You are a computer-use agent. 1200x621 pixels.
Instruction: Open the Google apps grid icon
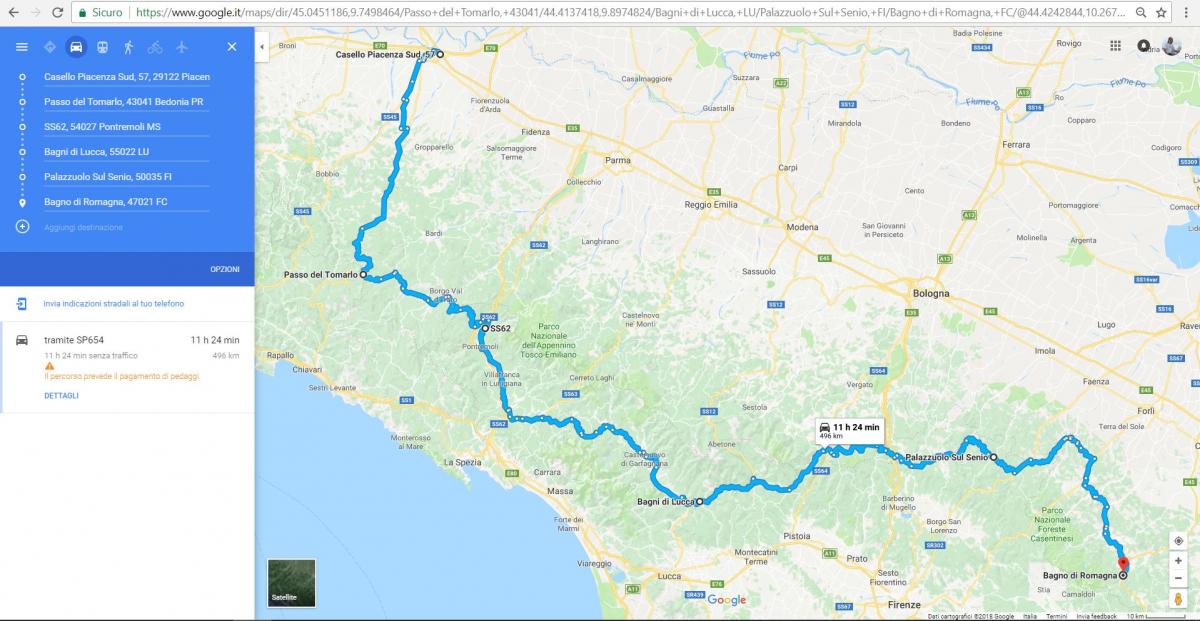coord(1116,46)
